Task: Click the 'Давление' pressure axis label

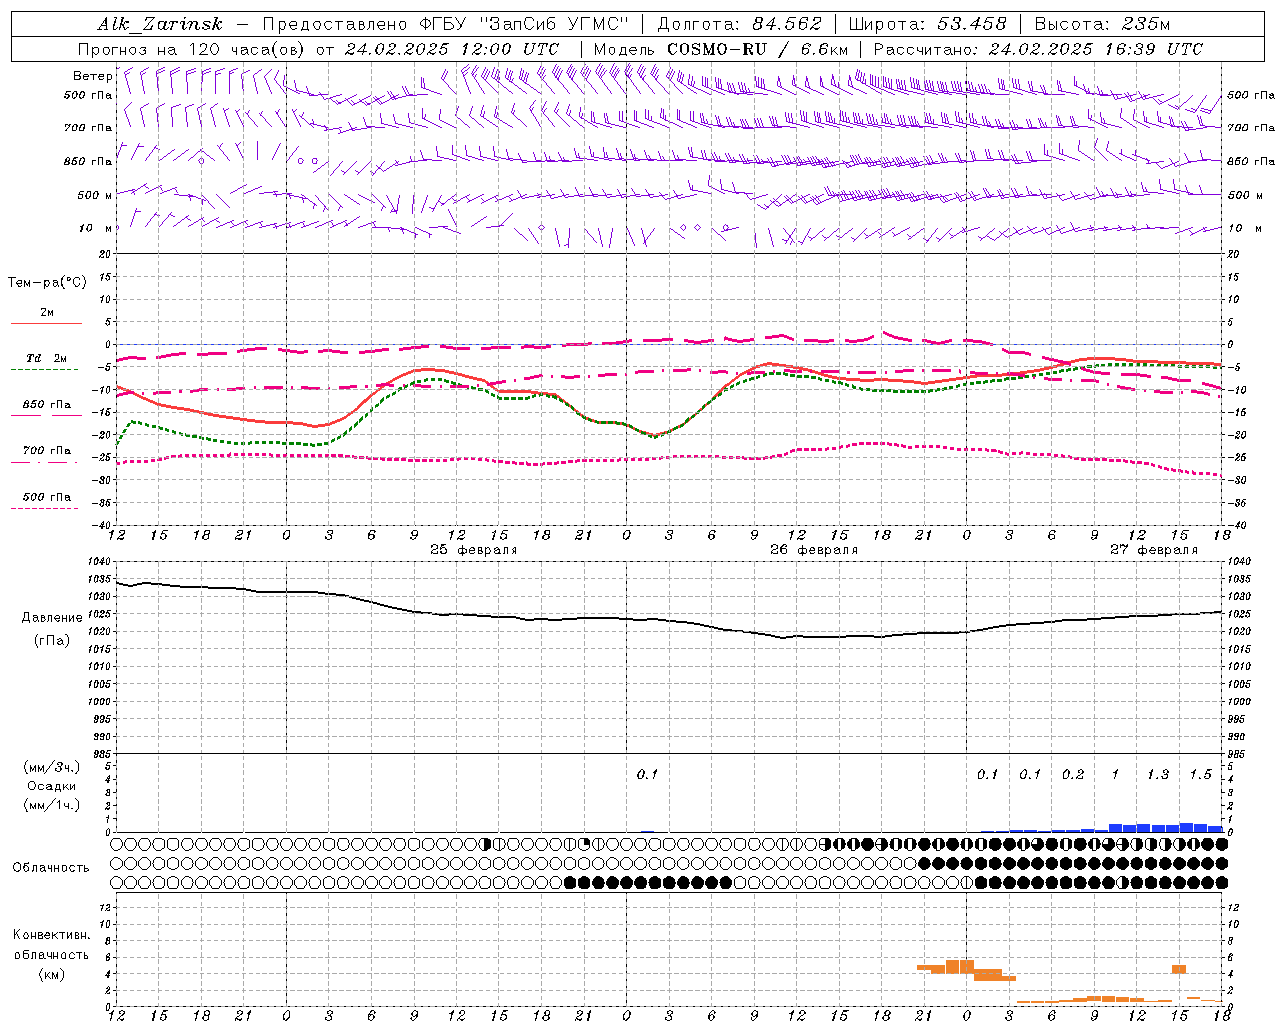Action: [52, 618]
